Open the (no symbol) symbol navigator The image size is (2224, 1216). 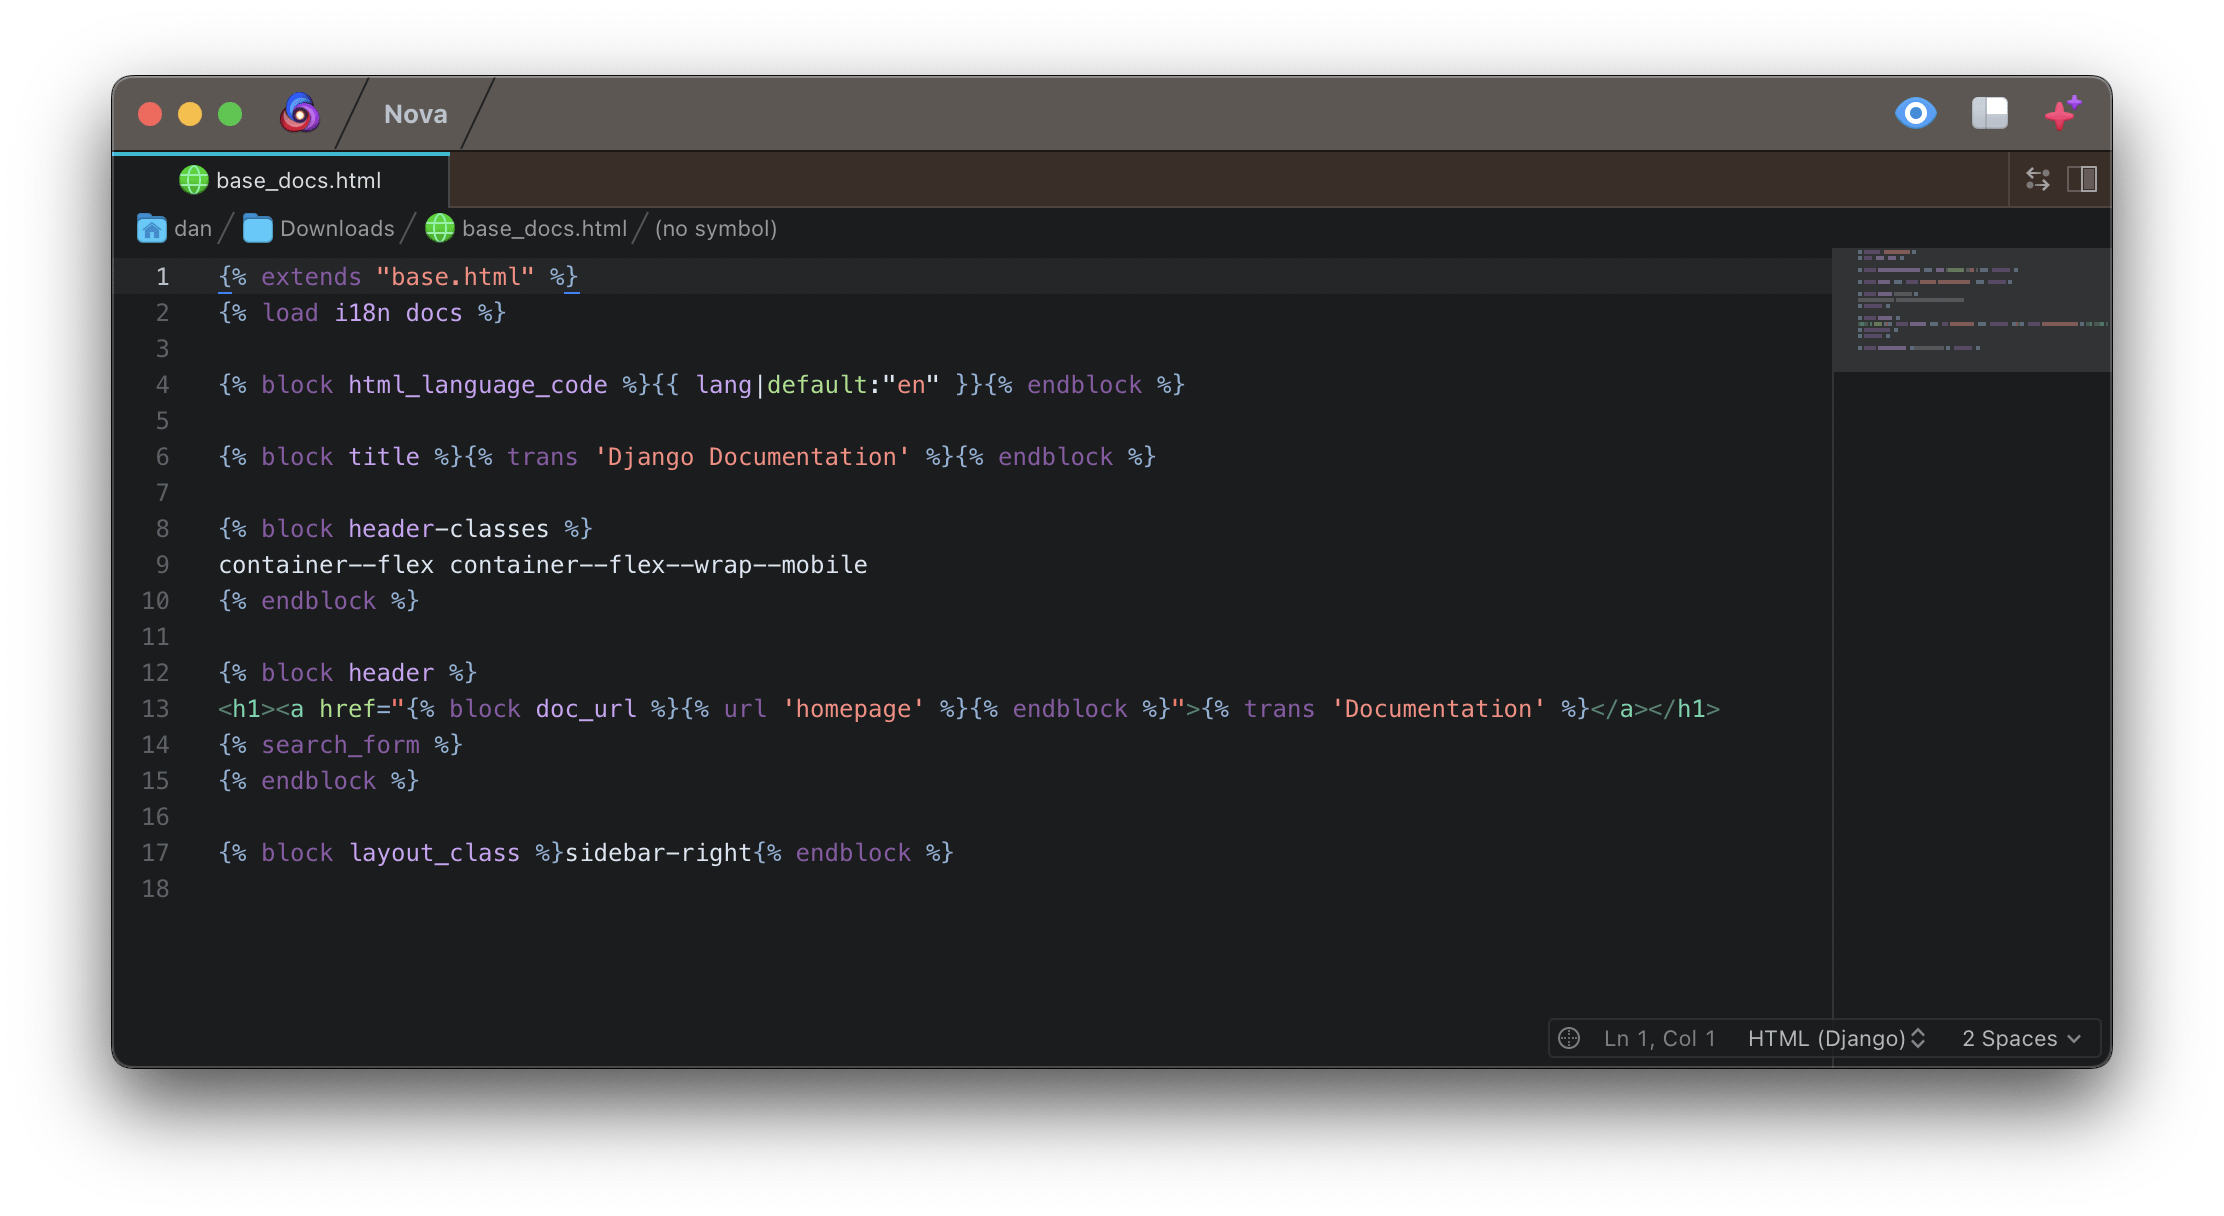pos(716,228)
